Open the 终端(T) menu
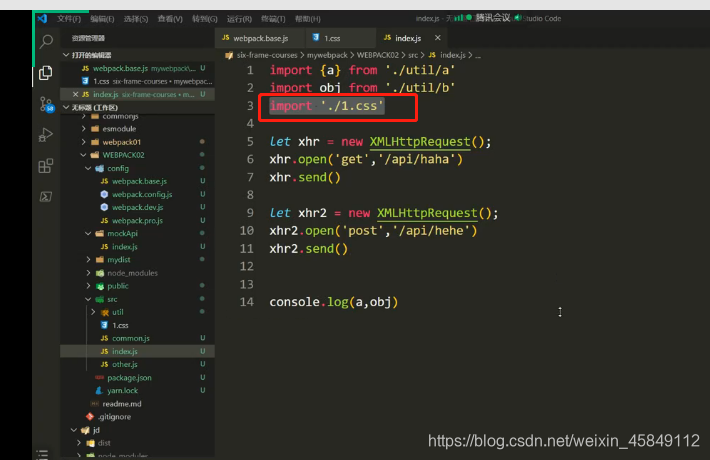 tap(273, 19)
